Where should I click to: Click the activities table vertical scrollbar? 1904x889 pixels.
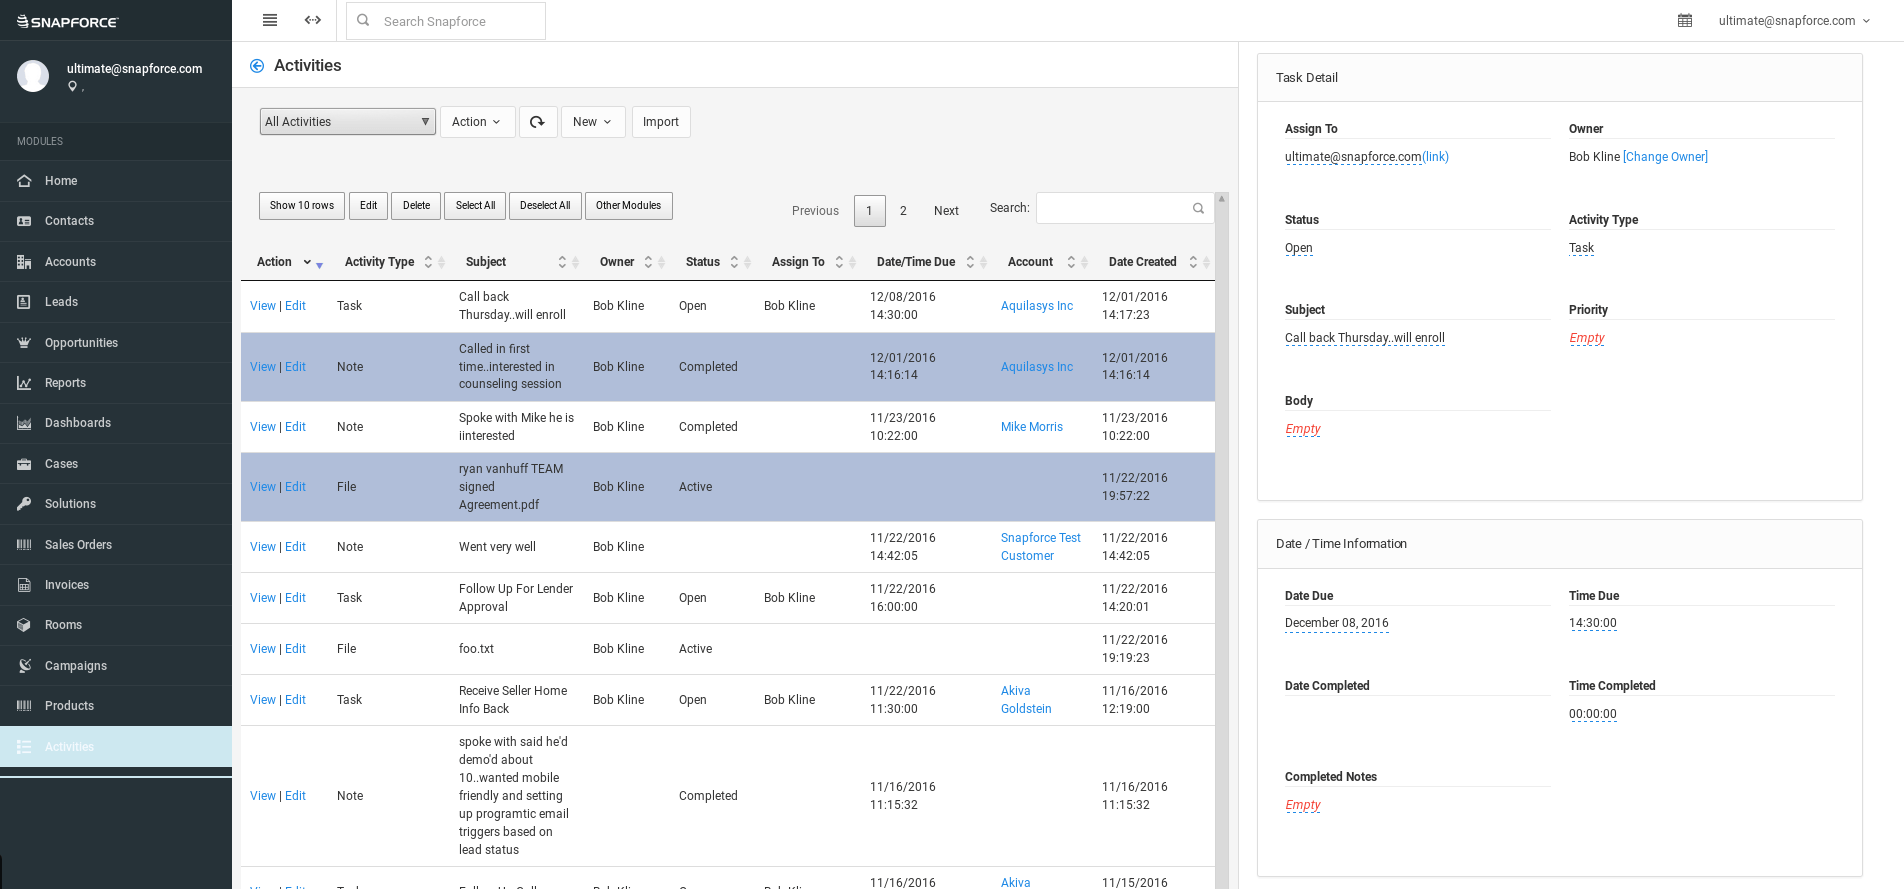point(1222,540)
